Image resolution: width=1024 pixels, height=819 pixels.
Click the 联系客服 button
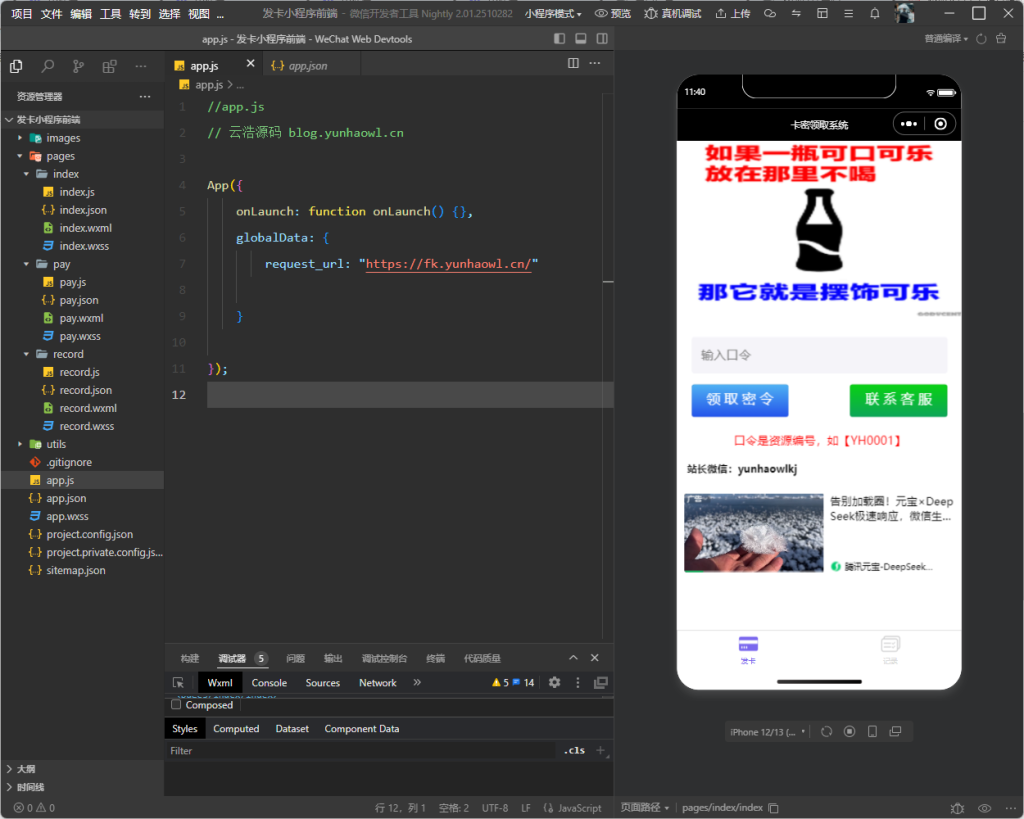point(898,400)
